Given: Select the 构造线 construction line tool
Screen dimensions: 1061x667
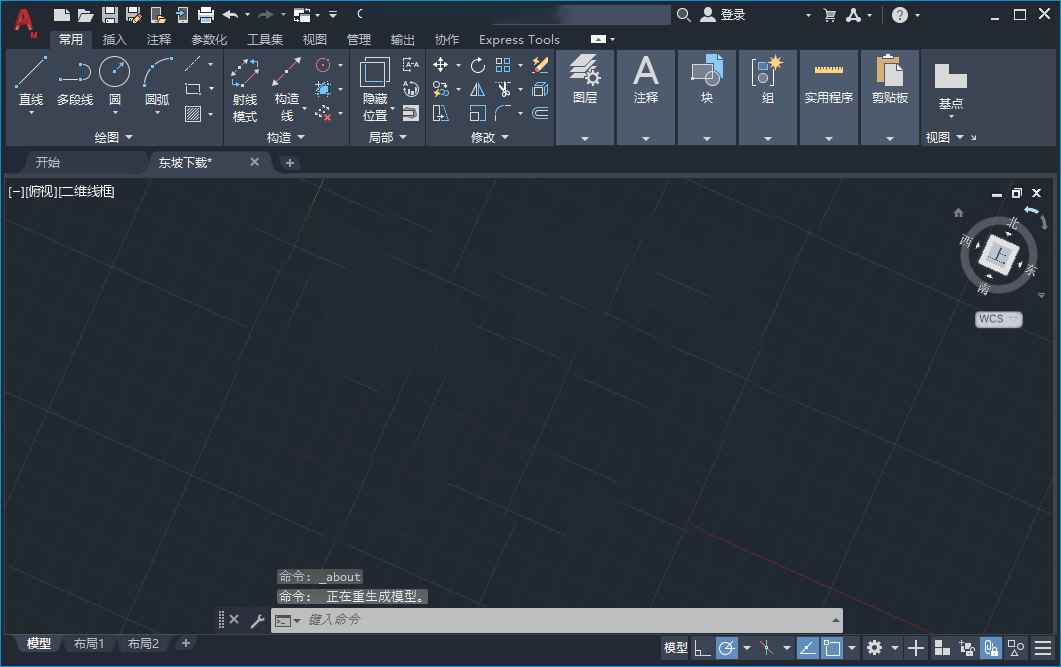Looking at the screenshot, I should click(x=287, y=90).
